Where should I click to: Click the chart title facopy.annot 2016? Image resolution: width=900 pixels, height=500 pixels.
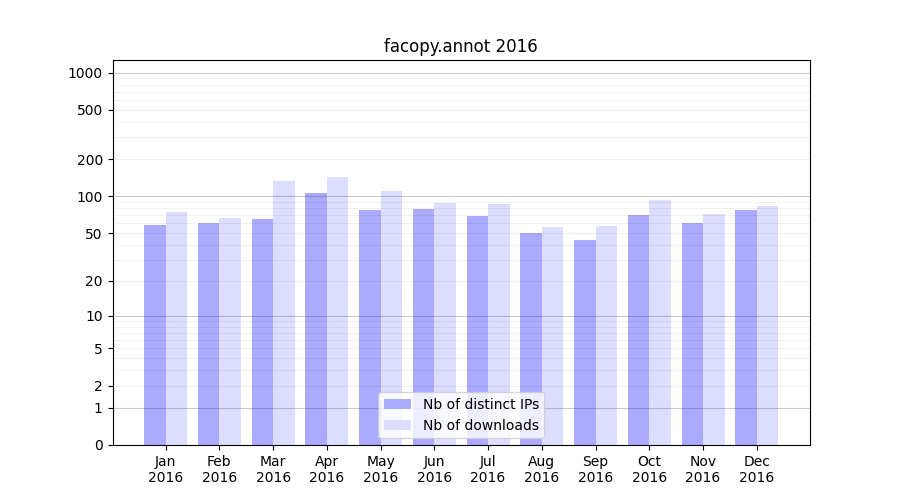point(460,46)
